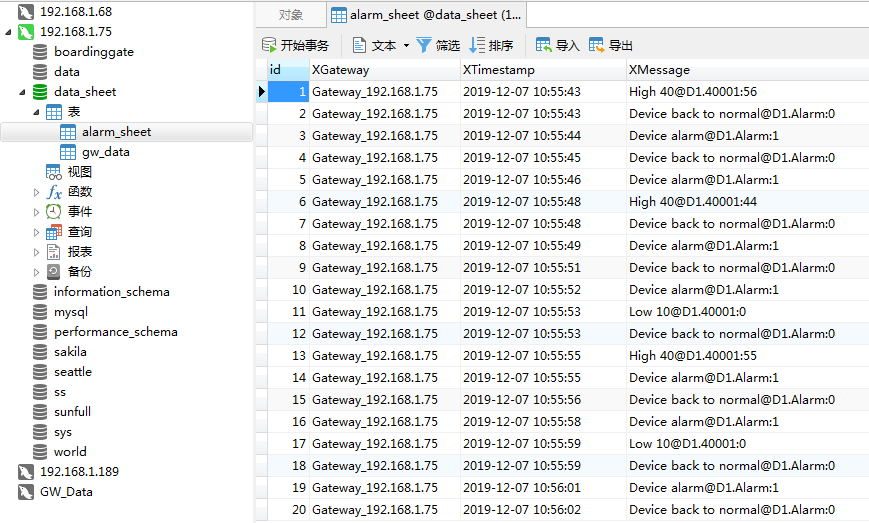Select the ss database

click(60, 392)
